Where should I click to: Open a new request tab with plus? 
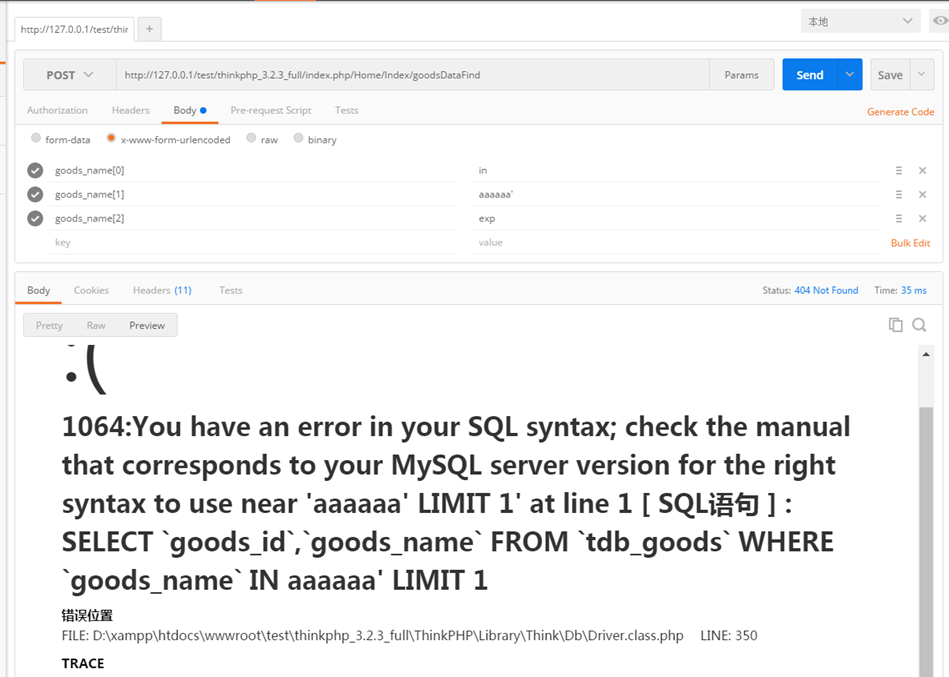click(x=149, y=29)
